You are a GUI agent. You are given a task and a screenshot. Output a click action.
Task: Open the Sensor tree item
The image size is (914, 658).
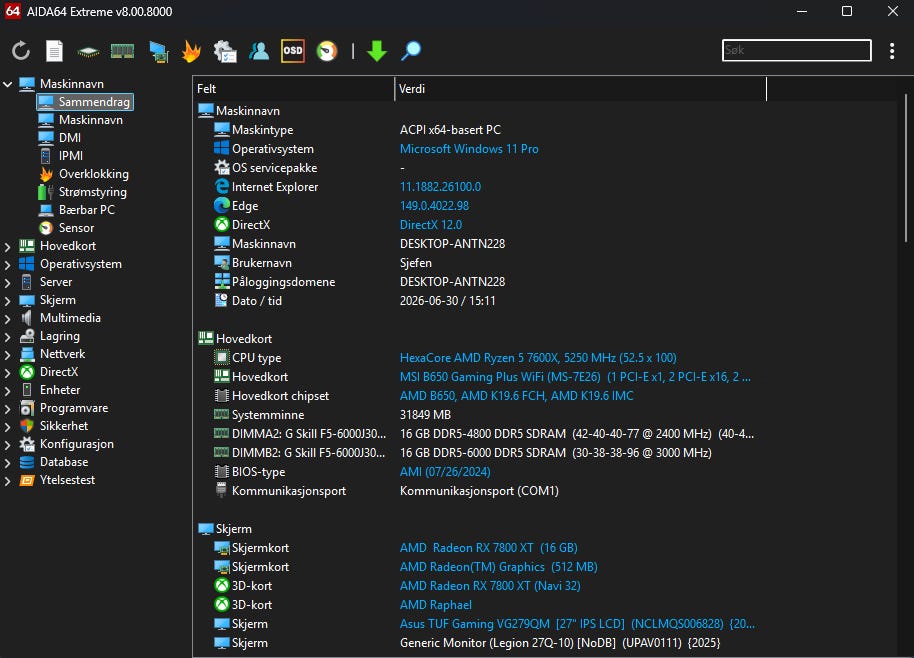pos(76,228)
